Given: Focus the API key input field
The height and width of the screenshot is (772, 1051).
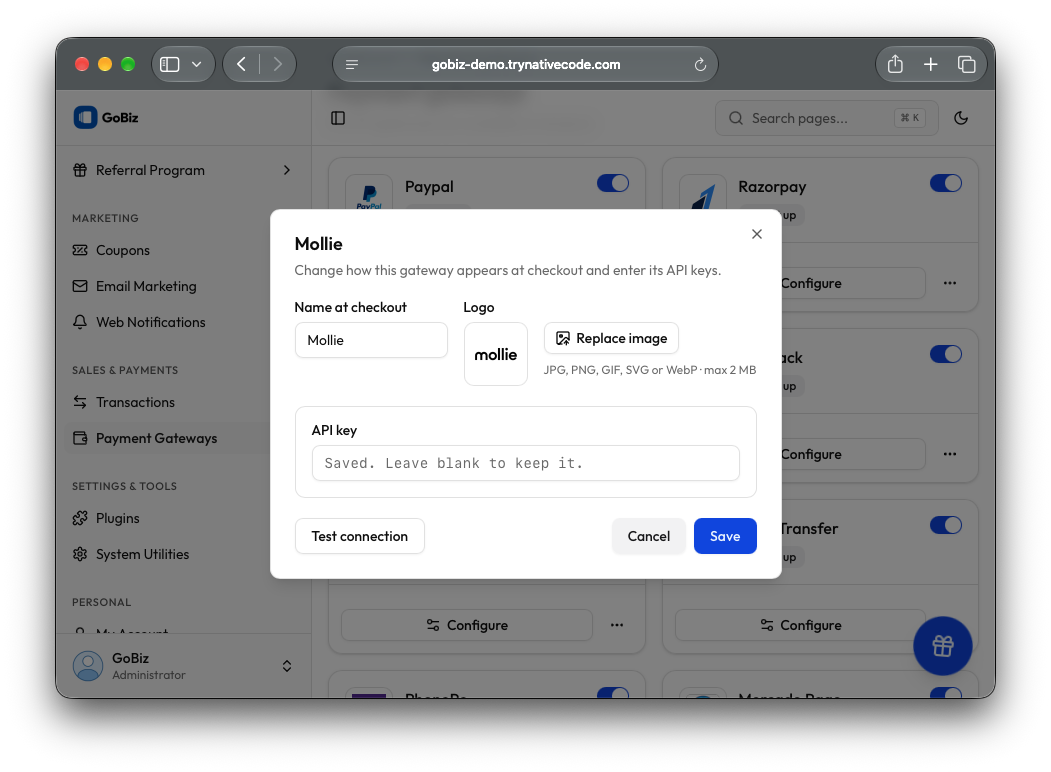Looking at the screenshot, I should pyautogui.click(x=526, y=463).
